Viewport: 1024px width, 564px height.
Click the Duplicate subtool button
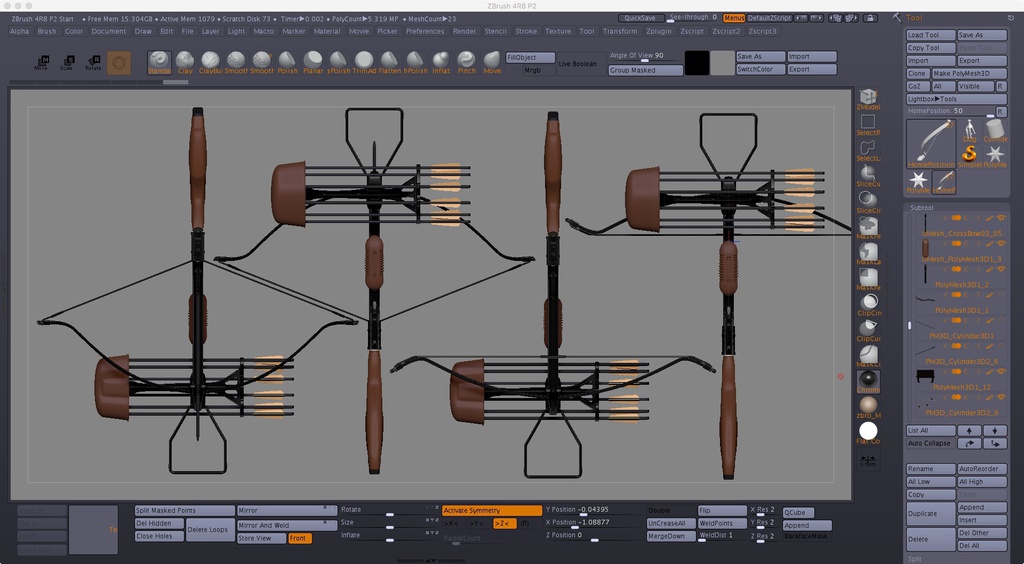click(931, 513)
